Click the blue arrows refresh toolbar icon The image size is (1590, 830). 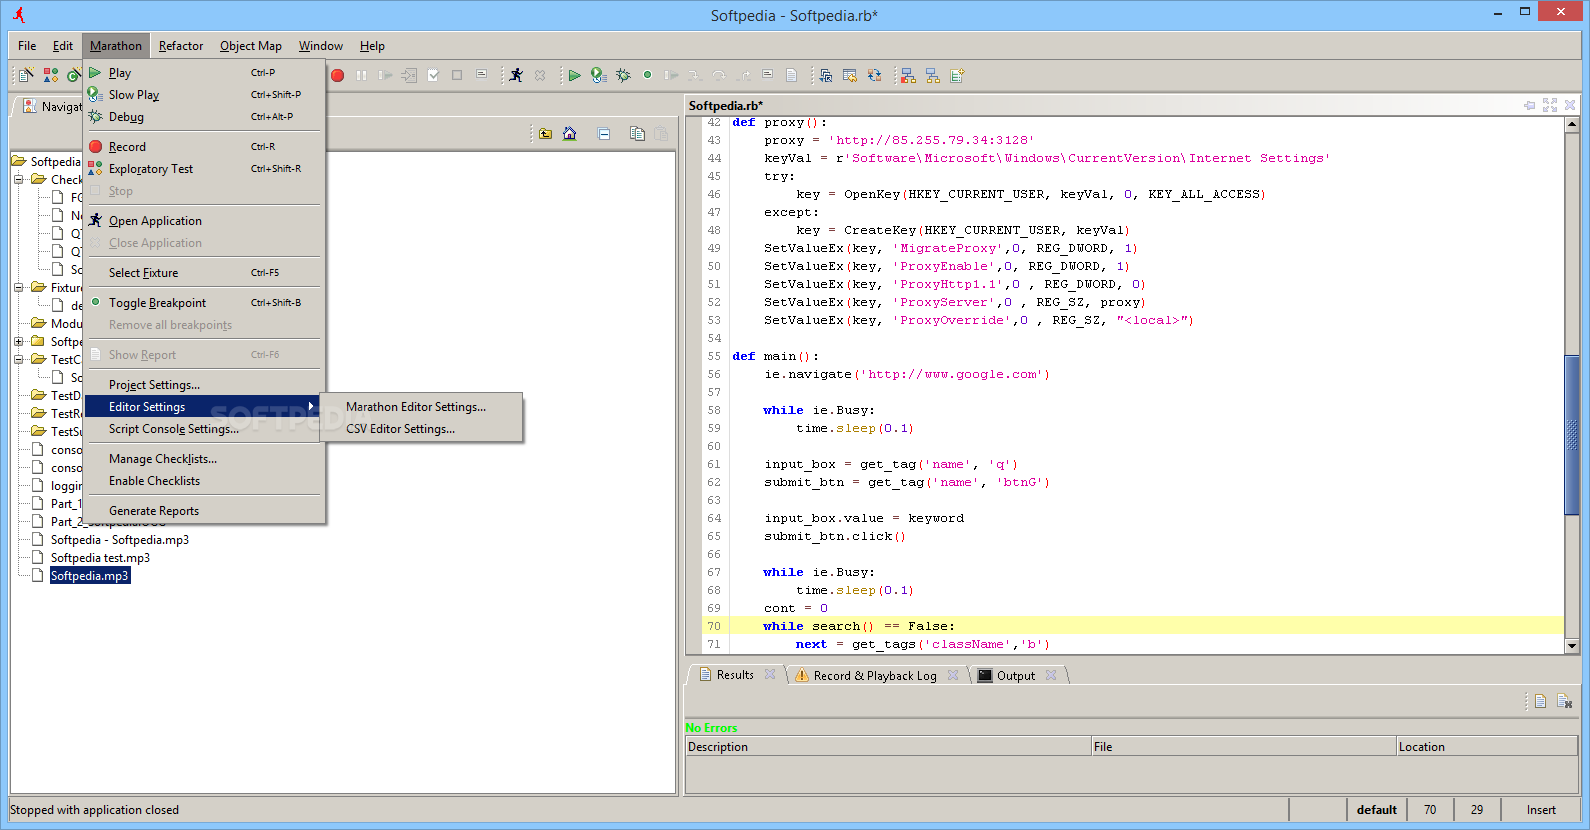pyautogui.click(x=874, y=75)
